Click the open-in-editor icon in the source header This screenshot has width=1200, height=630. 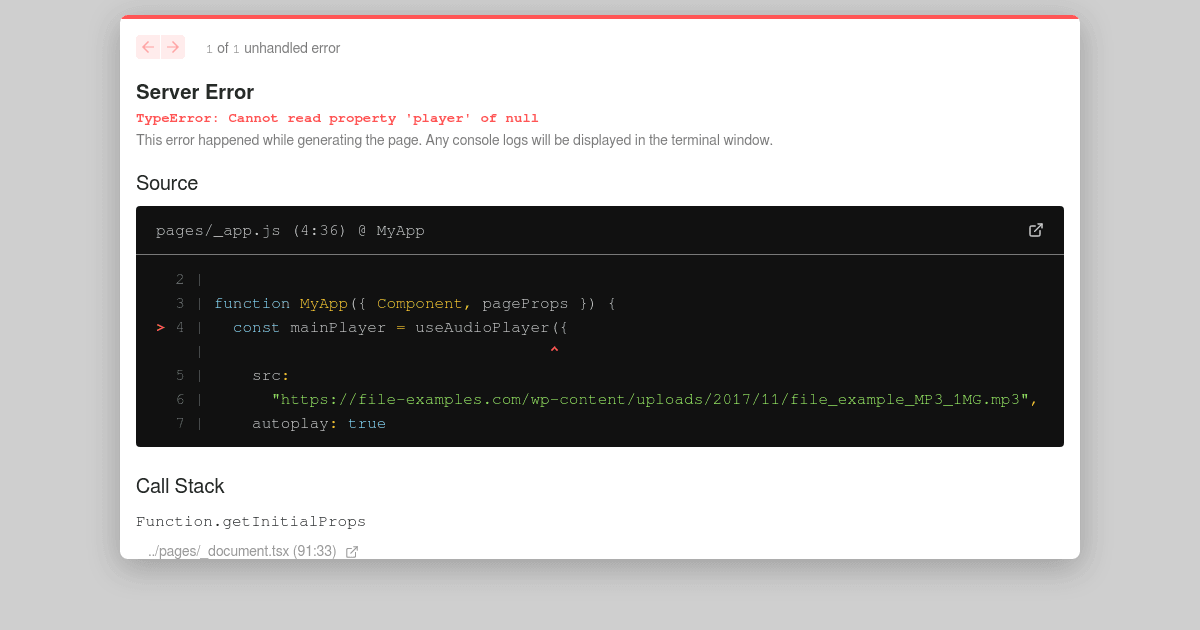pyautogui.click(x=1036, y=230)
